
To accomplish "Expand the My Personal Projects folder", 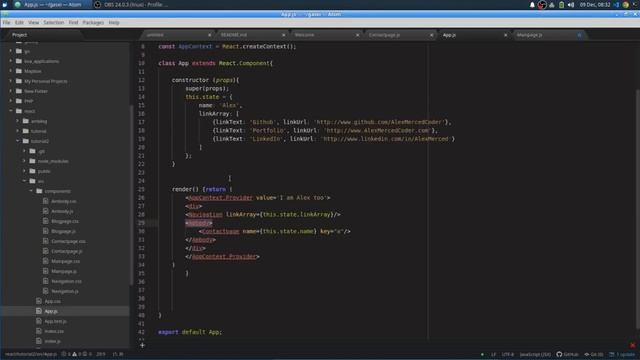I will (11, 81).
